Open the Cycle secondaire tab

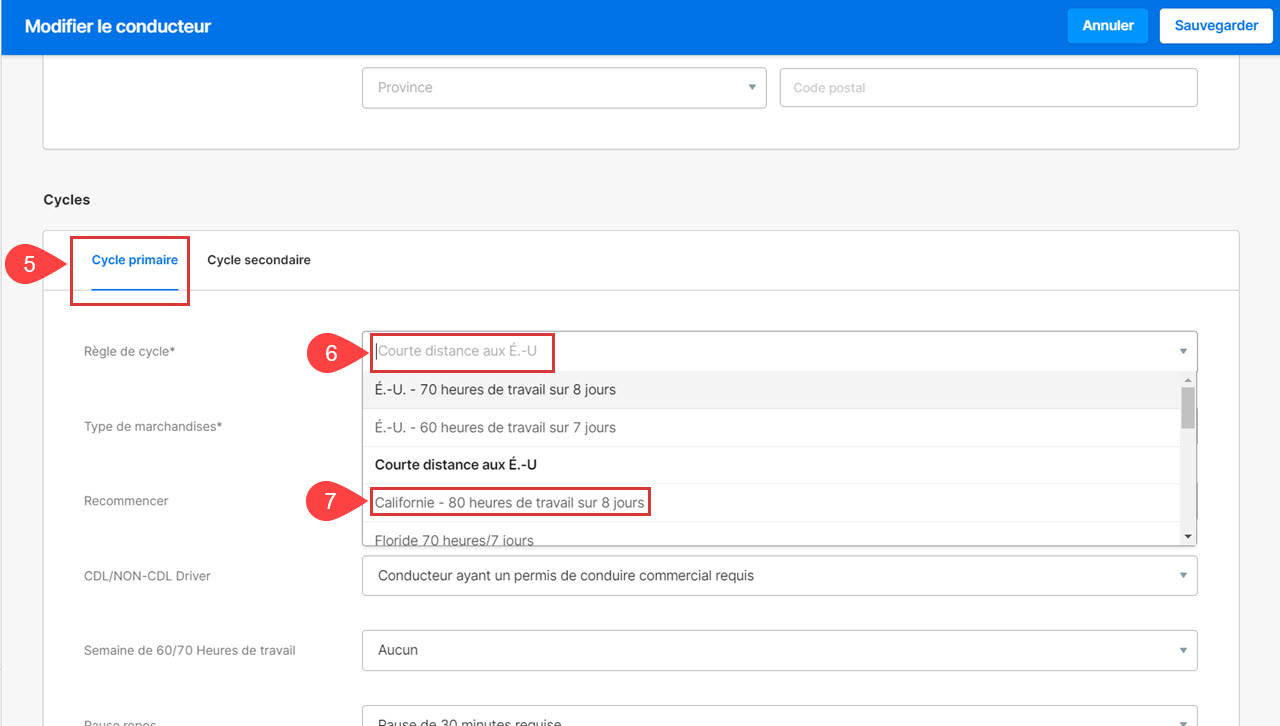point(258,260)
